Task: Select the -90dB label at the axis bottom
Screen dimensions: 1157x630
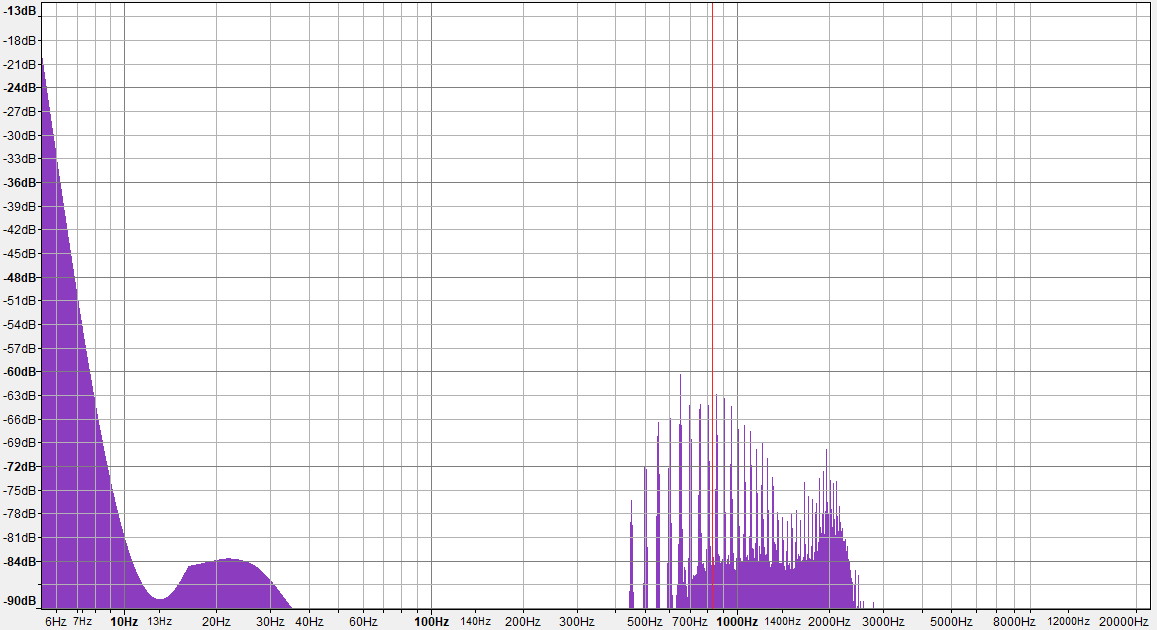Action: [20, 600]
